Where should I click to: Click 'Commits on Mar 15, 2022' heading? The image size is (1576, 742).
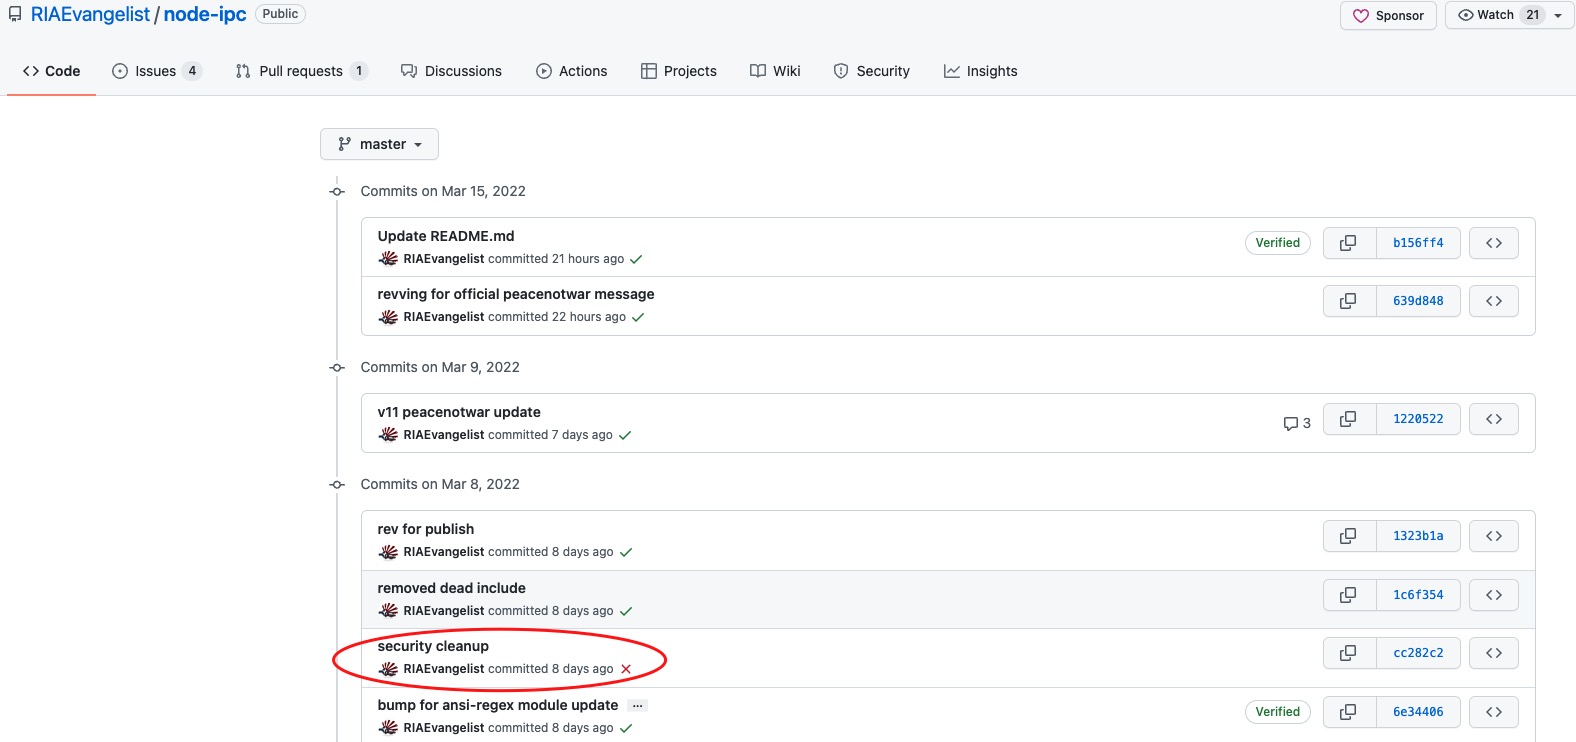coord(443,191)
